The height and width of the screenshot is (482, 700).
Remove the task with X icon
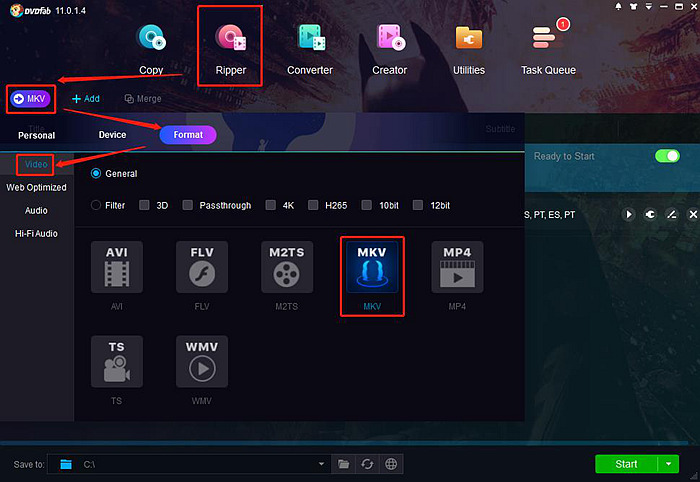point(693,215)
